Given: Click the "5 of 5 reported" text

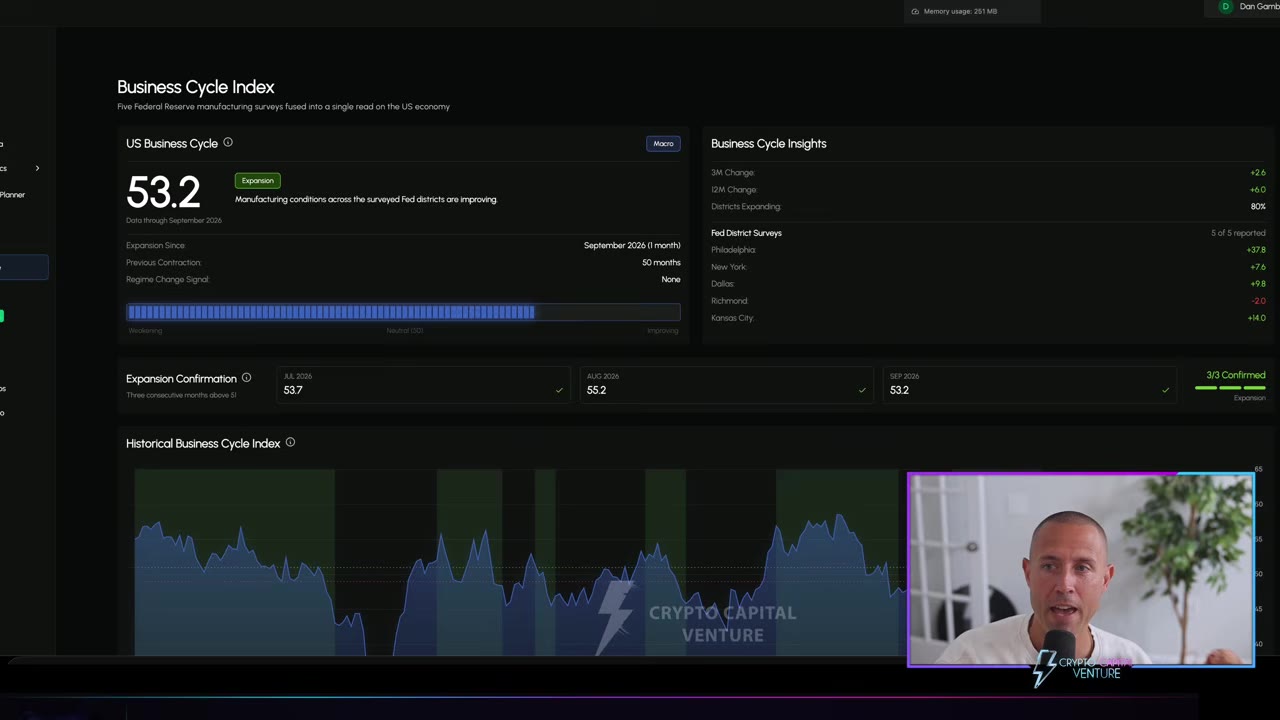Looking at the screenshot, I should click(1238, 233).
